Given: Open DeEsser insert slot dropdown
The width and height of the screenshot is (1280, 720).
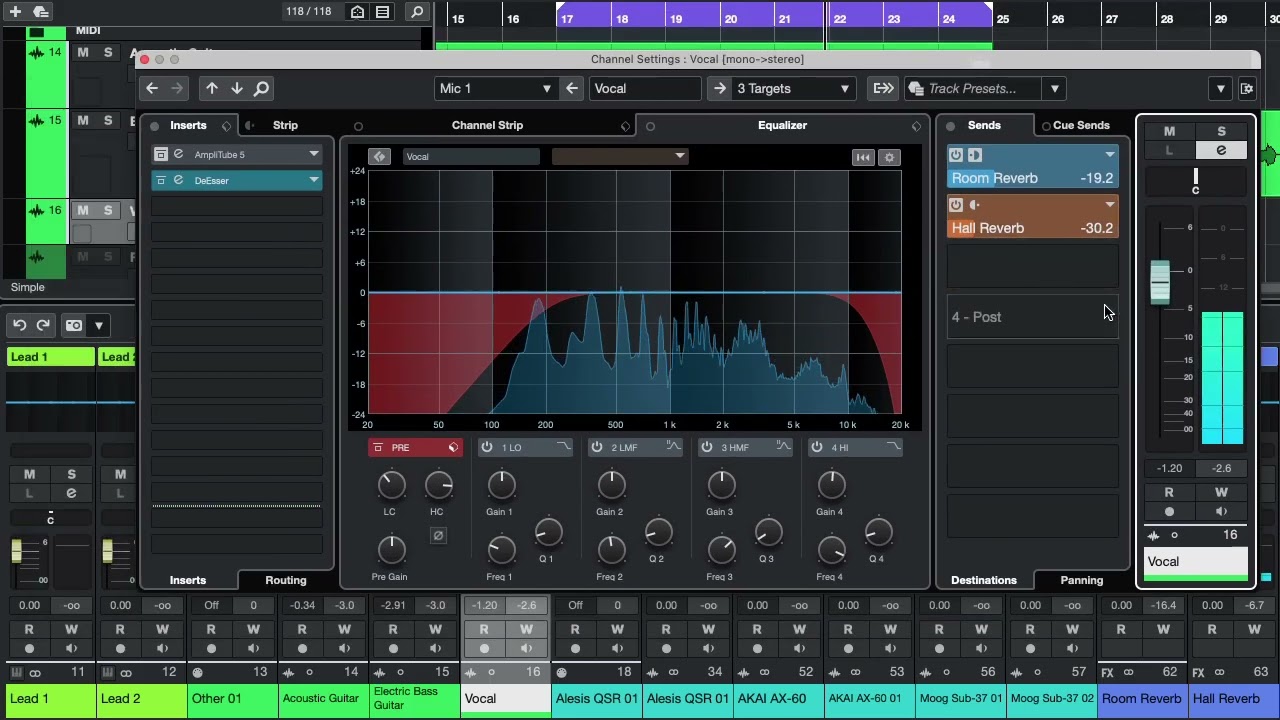Looking at the screenshot, I should point(314,180).
